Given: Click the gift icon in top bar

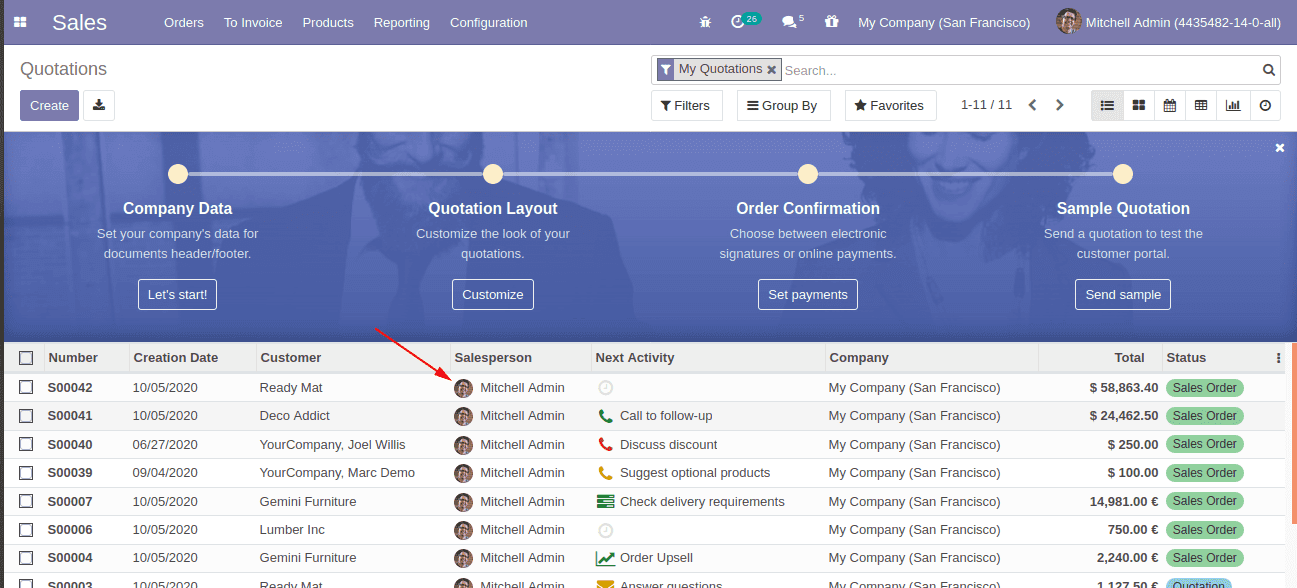Looking at the screenshot, I should click(x=831, y=22).
